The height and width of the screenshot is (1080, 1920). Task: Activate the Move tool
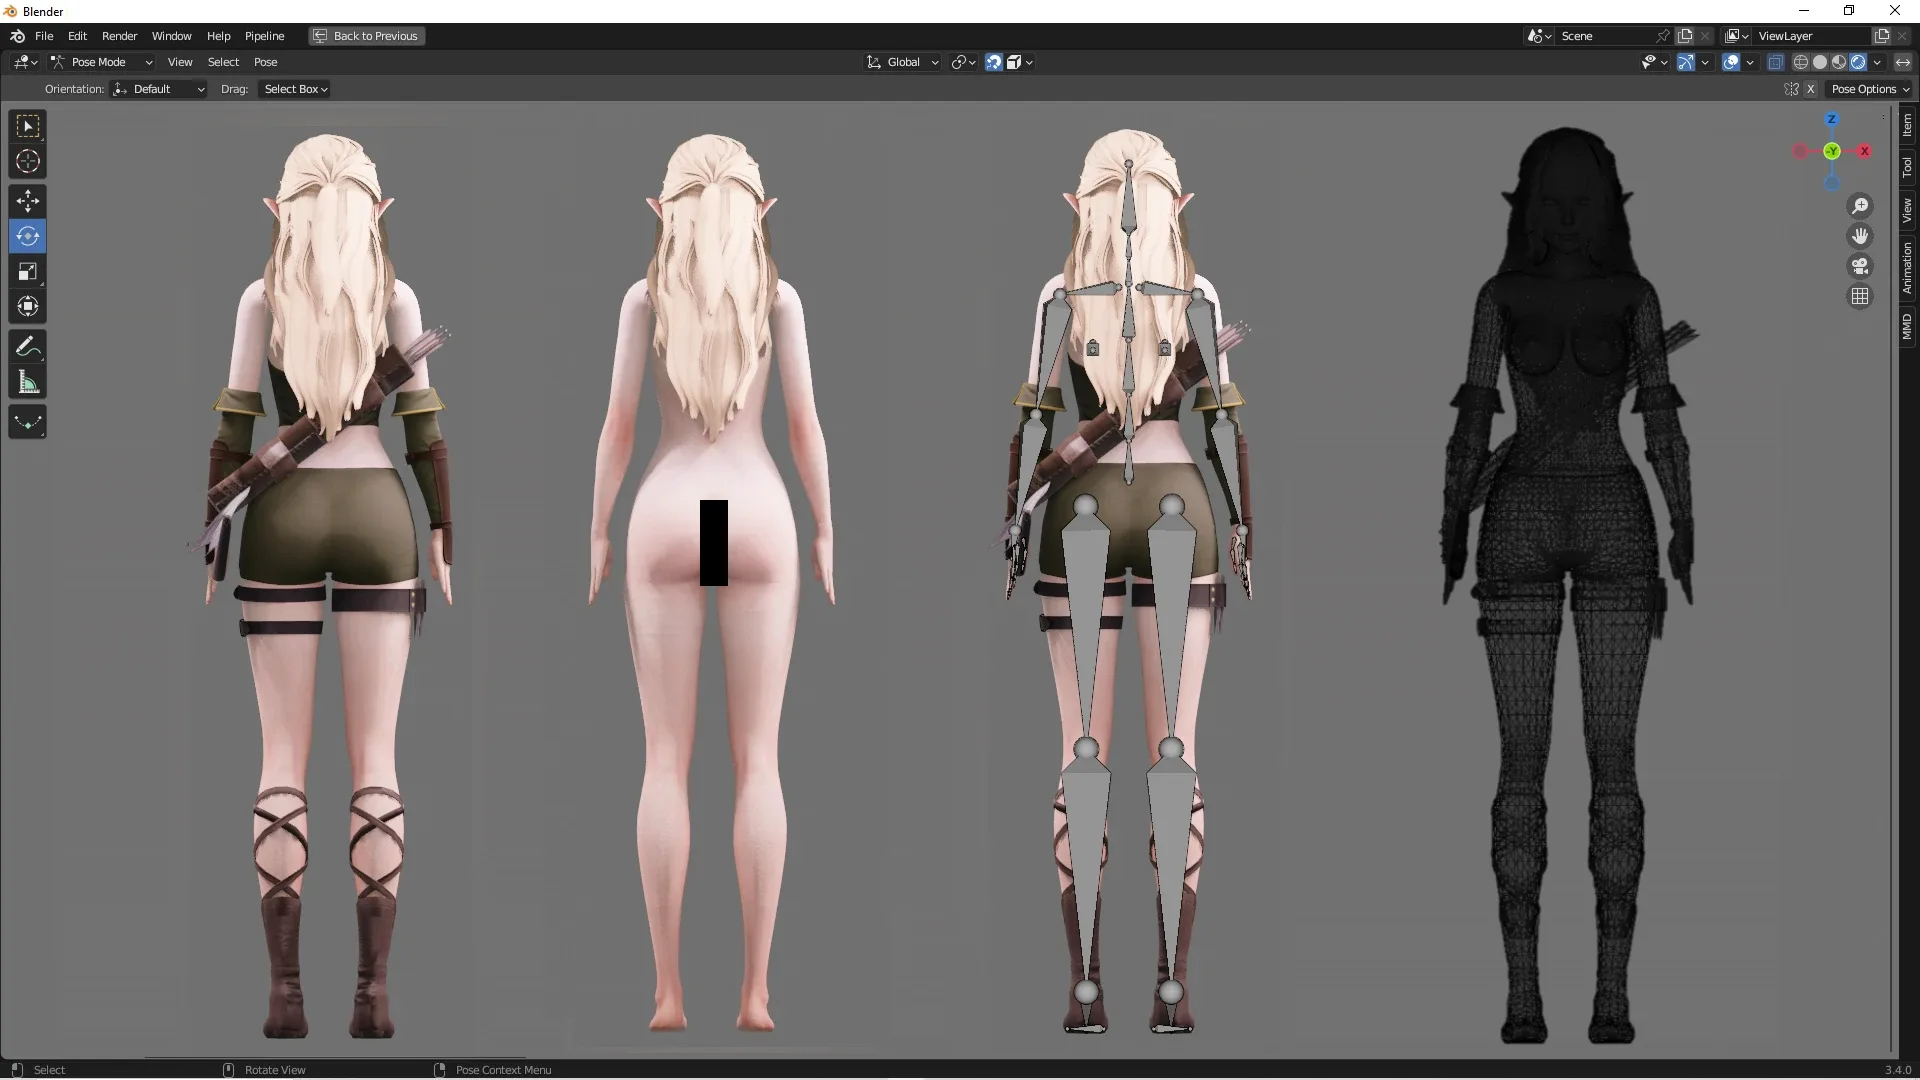(27, 201)
